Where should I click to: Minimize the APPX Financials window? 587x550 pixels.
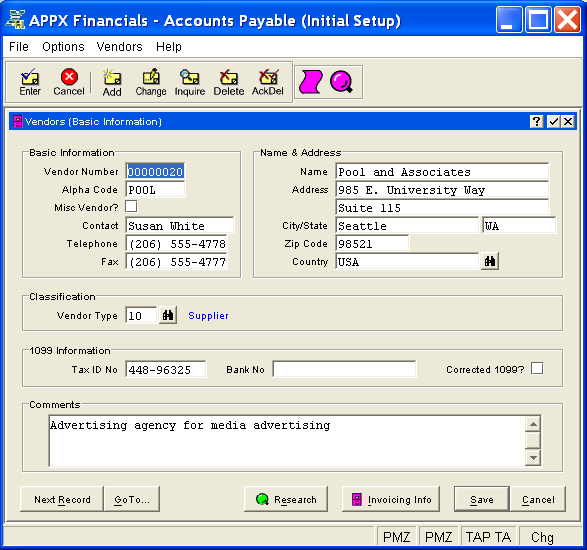509,19
